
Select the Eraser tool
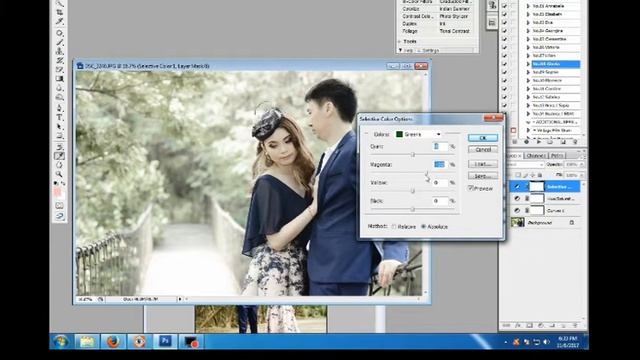tap(60, 69)
